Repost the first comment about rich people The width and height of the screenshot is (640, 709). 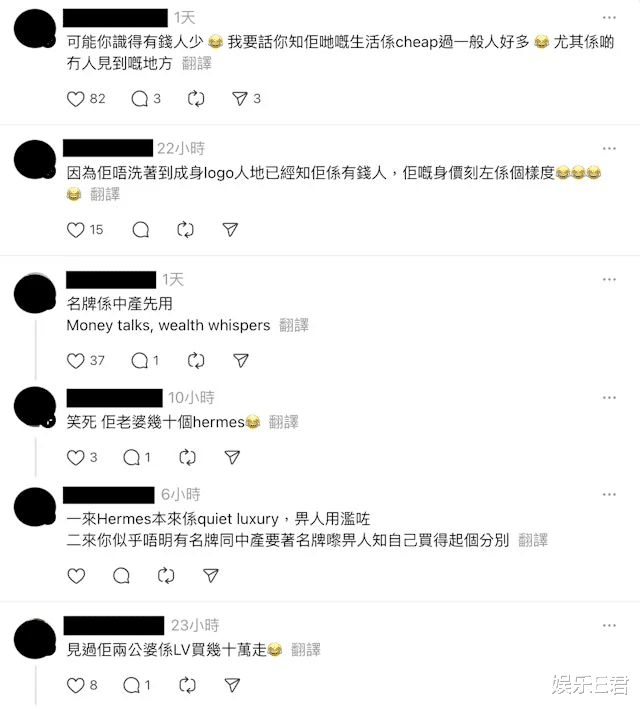click(x=196, y=99)
